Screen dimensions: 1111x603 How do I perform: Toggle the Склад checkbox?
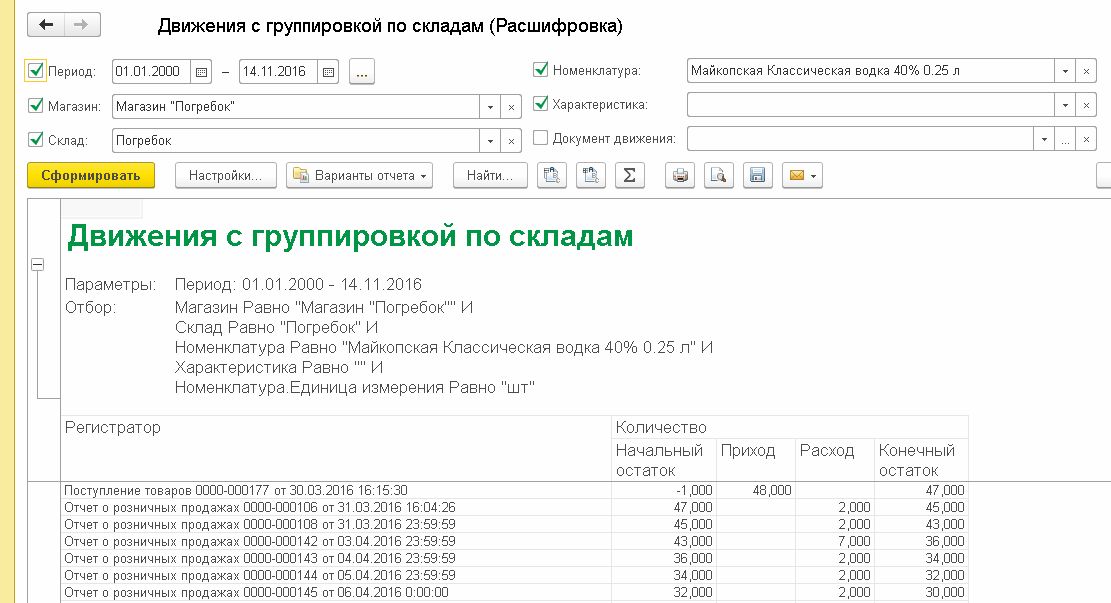pyautogui.click(x=35, y=140)
